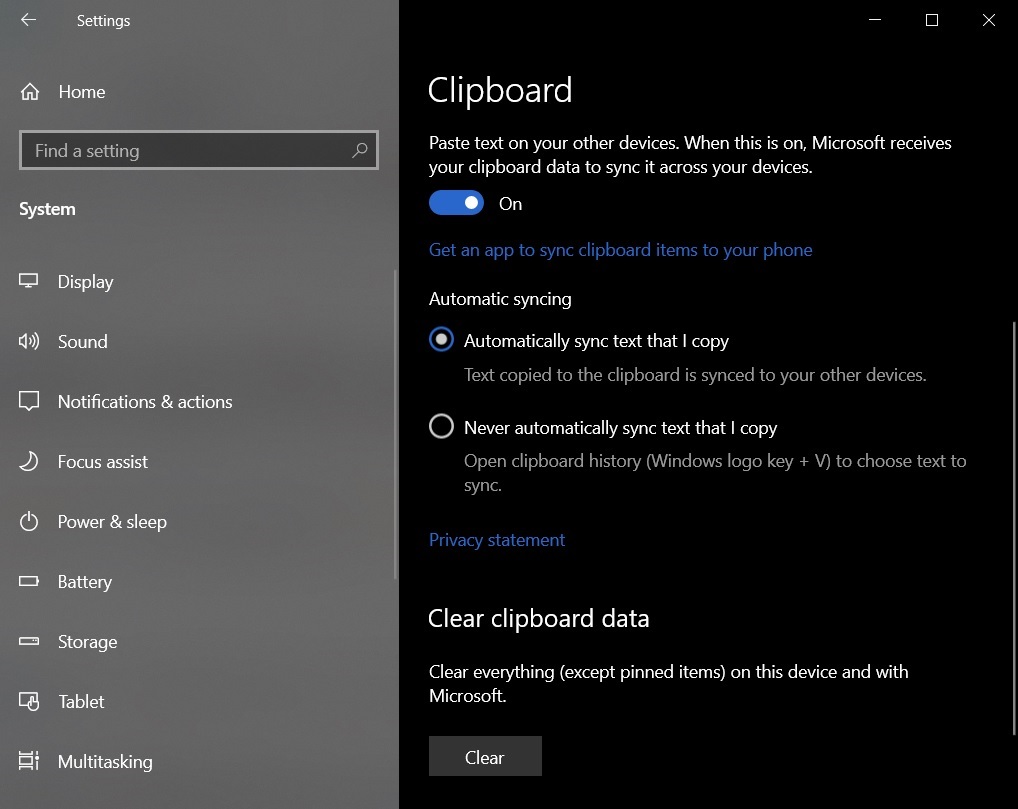
Task: Click the Find a setting search box
Action: 199,151
